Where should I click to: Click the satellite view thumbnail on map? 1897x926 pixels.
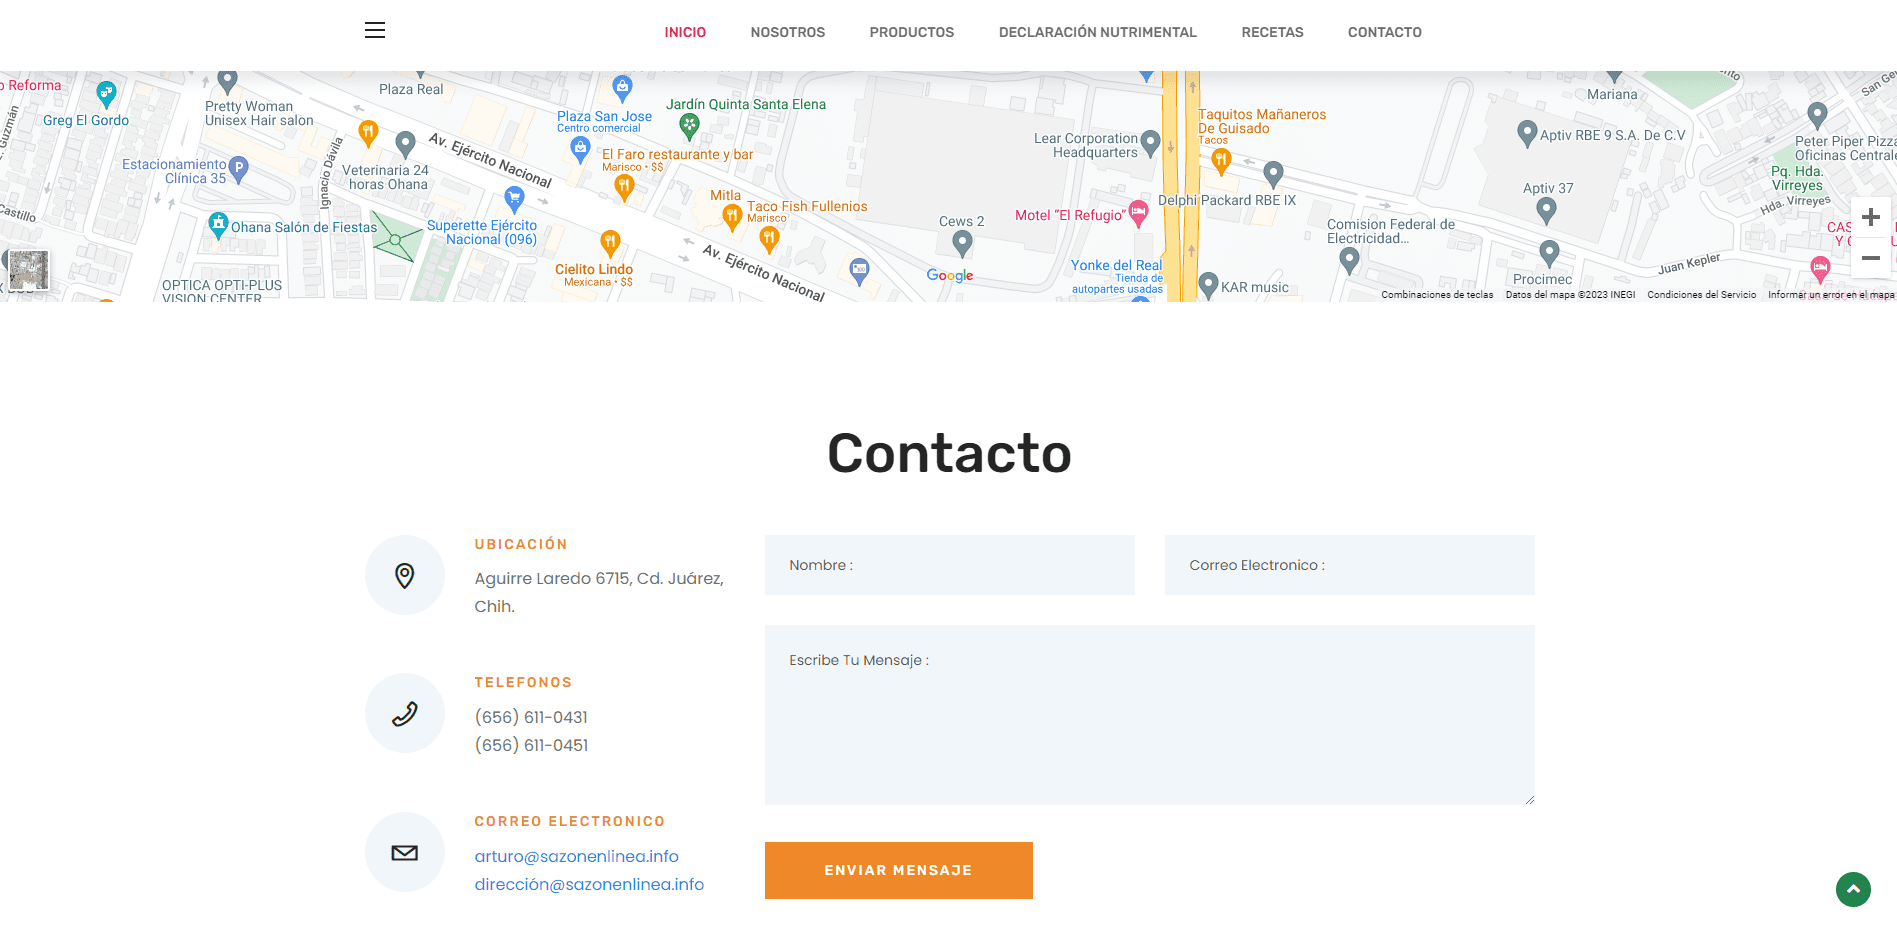[28, 270]
